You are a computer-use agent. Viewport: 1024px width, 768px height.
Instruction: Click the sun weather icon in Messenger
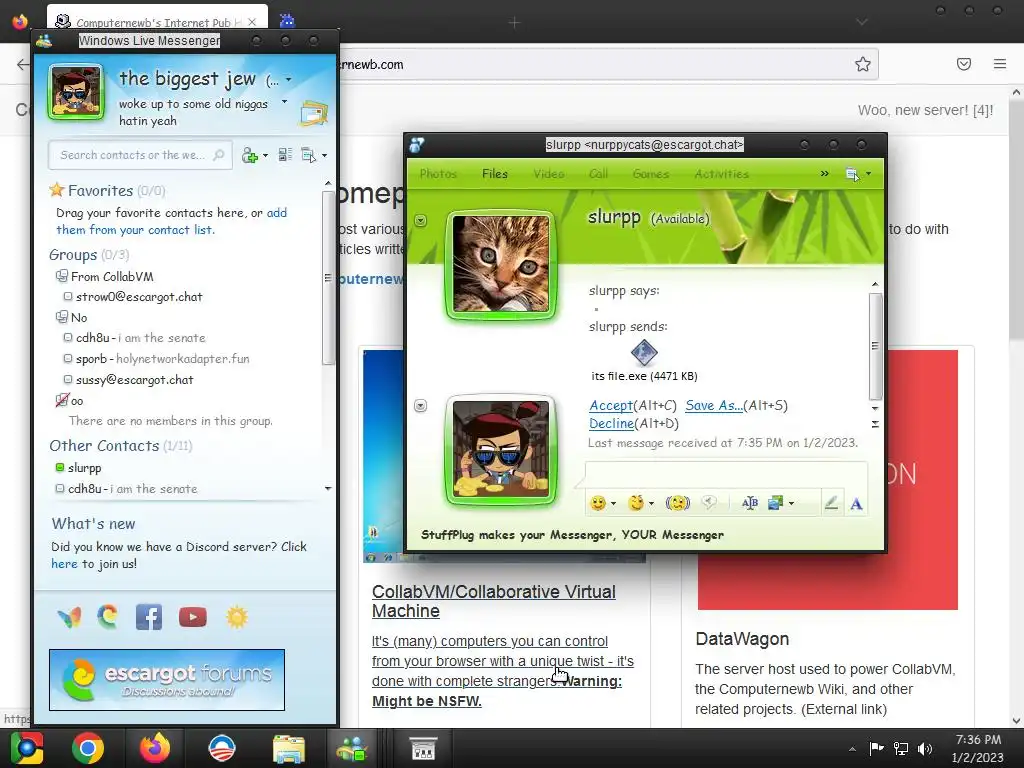(236, 617)
